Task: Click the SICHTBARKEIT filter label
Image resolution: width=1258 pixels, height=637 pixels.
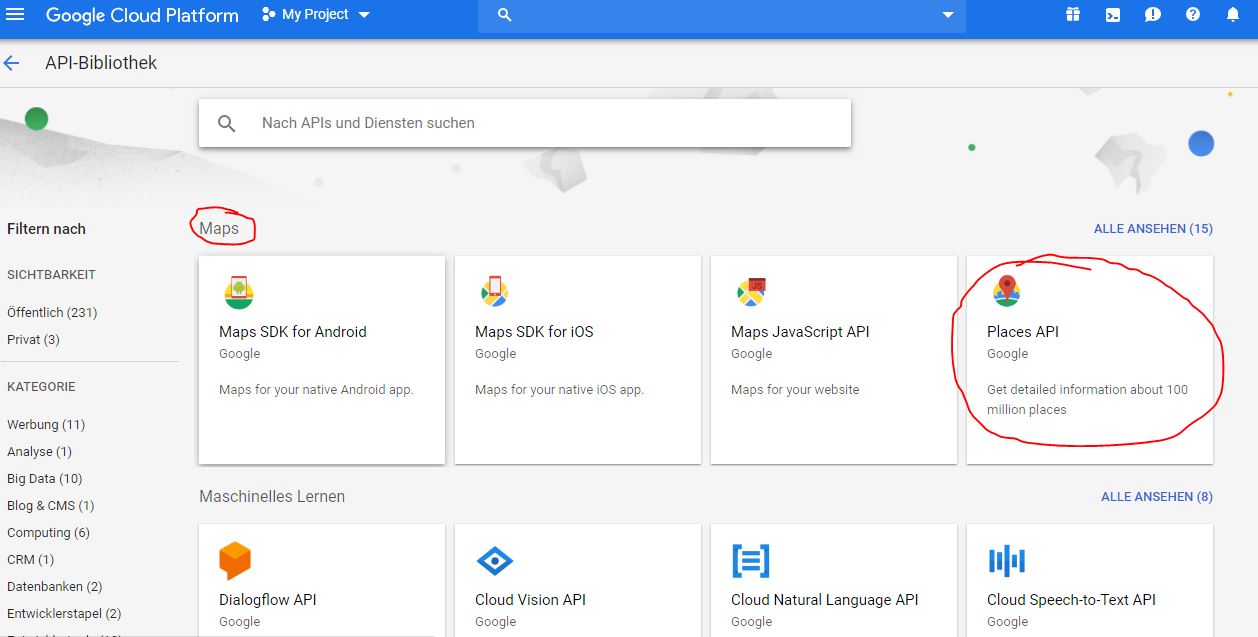Action: click(x=51, y=275)
